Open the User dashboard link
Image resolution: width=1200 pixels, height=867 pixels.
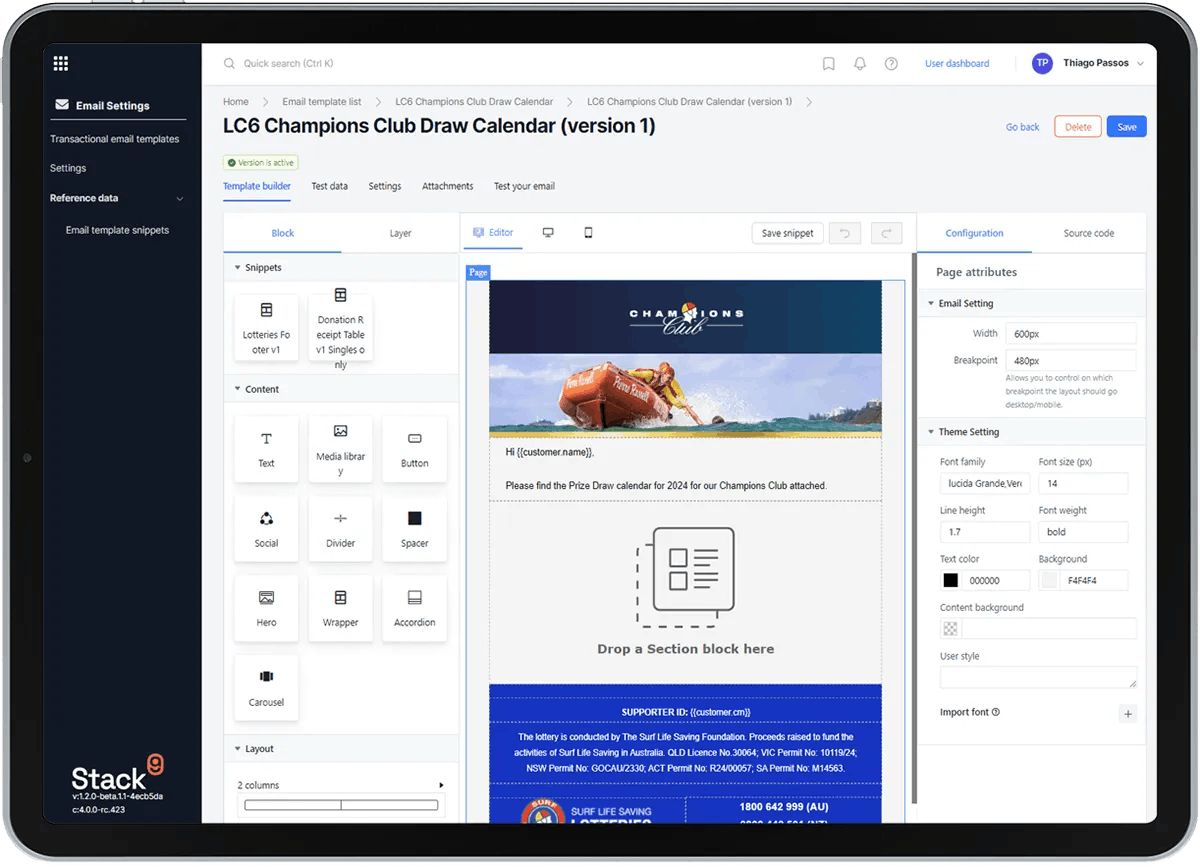(957, 64)
